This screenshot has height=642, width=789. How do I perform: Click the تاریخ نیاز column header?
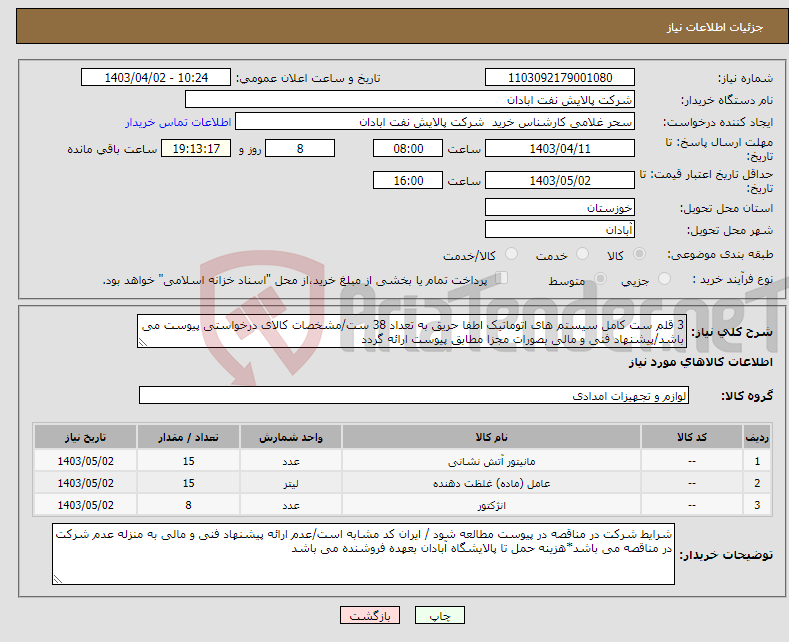(x=86, y=437)
